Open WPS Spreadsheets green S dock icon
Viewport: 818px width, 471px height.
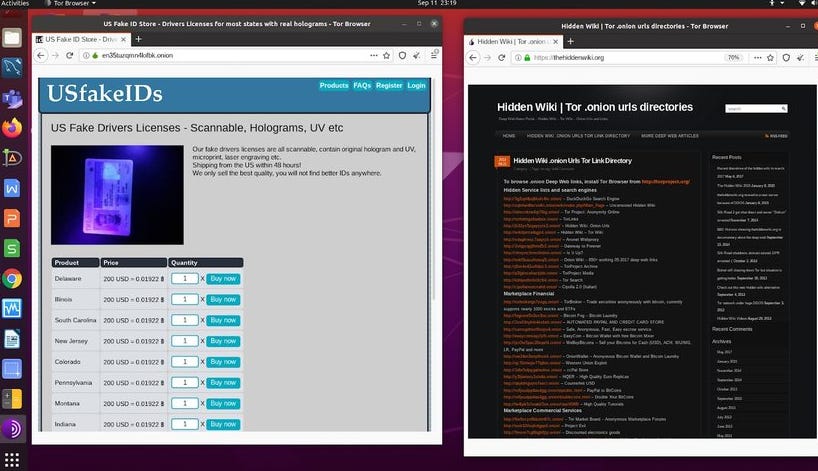click(11, 248)
